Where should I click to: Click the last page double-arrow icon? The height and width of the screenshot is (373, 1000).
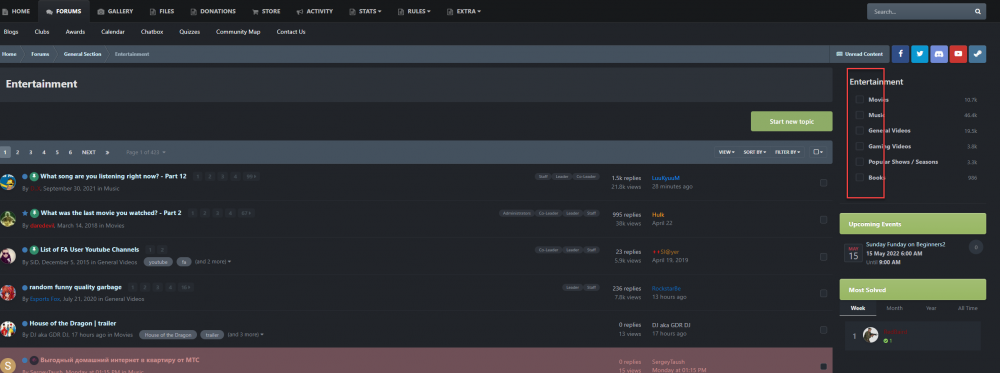pos(107,152)
